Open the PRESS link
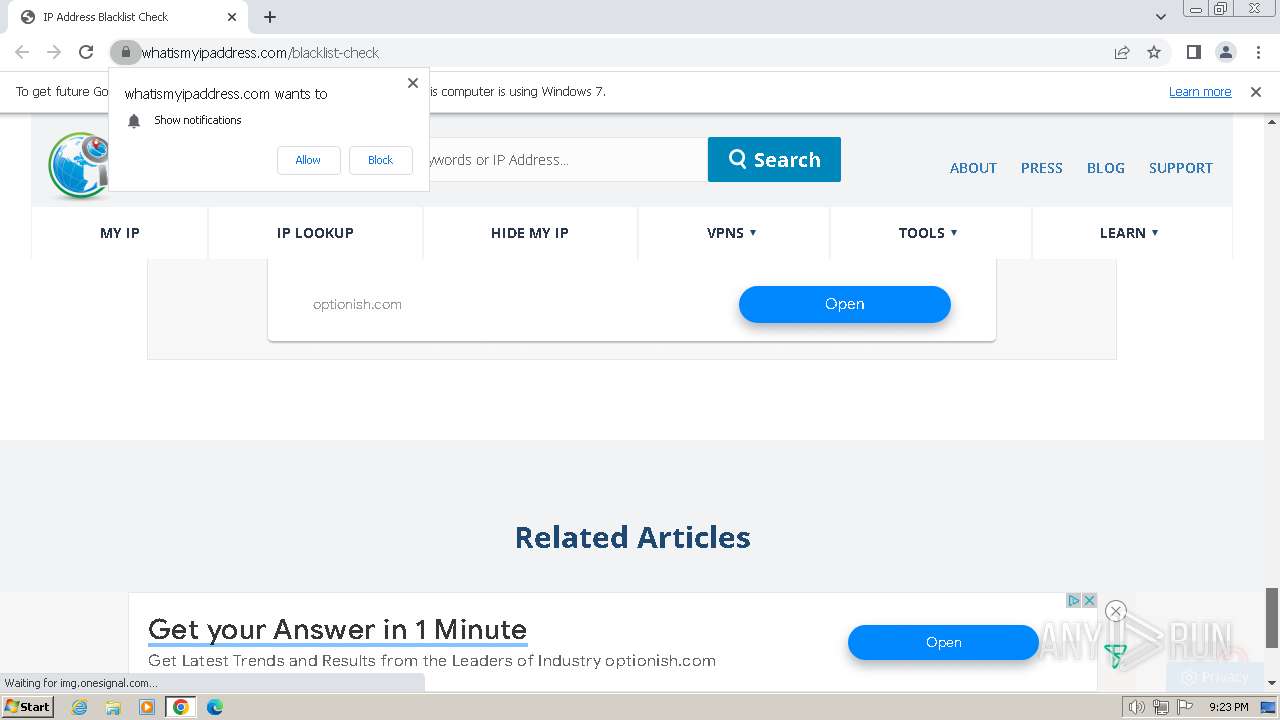1280x720 pixels. click(1041, 168)
